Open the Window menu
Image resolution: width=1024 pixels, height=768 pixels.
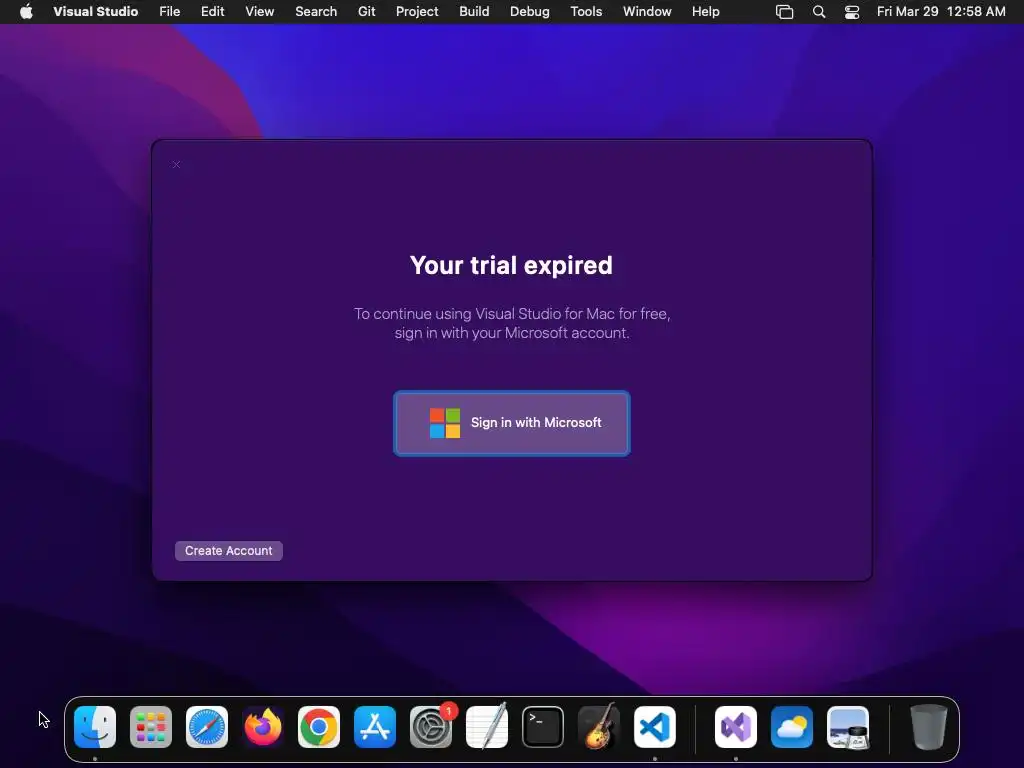tap(647, 12)
